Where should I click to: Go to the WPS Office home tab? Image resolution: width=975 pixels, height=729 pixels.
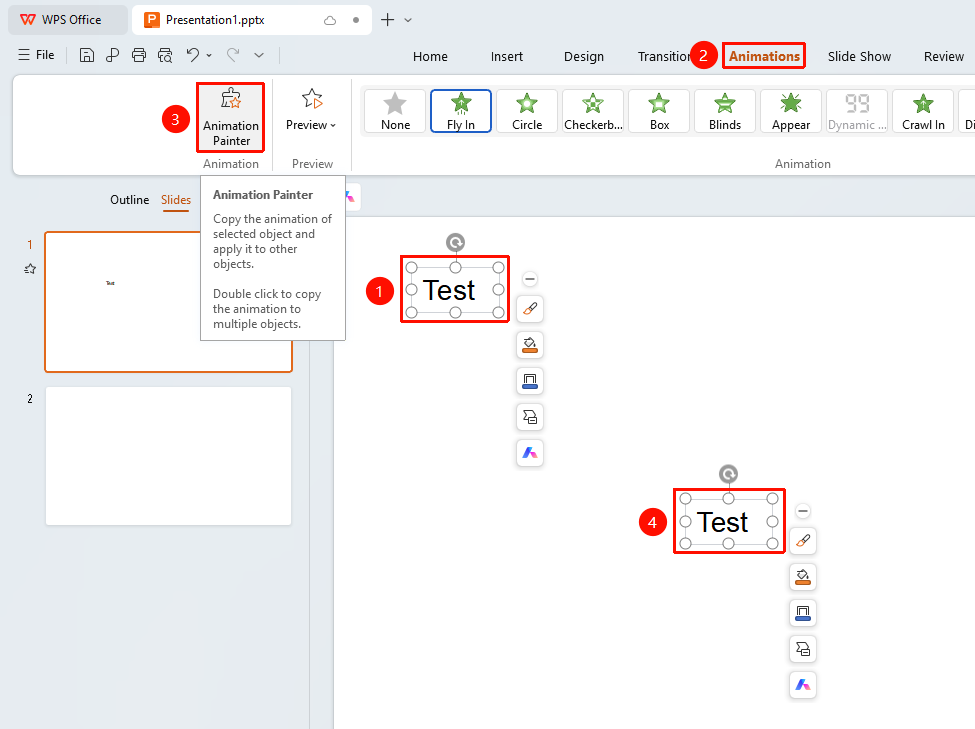coord(68,20)
